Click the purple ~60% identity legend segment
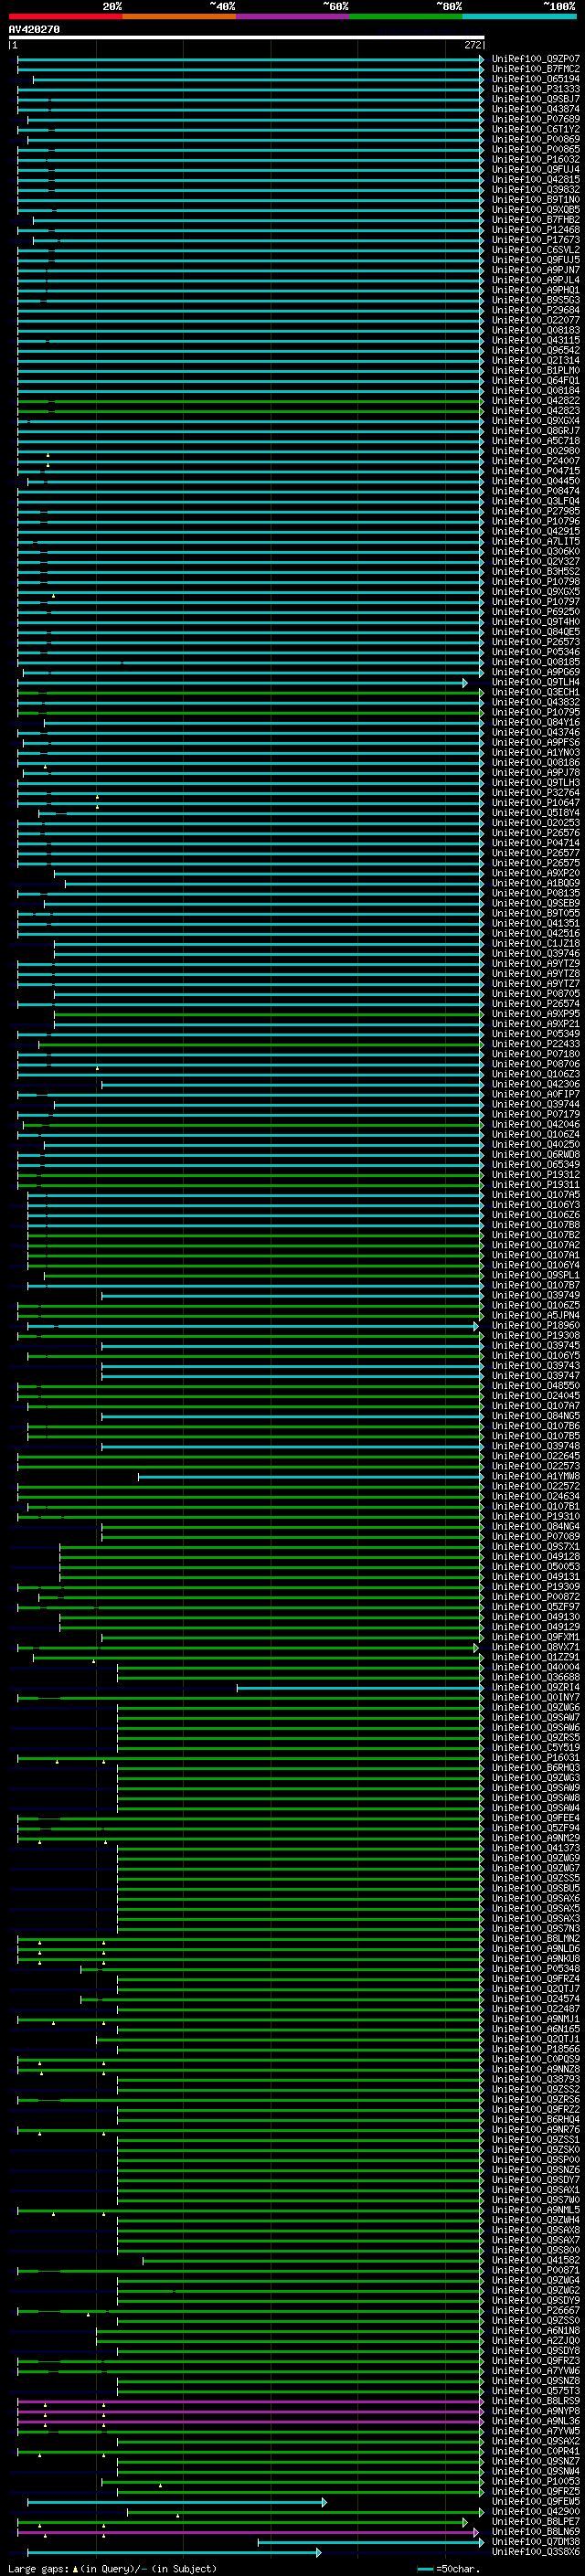This screenshot has width=585, height=2576. 292,16
